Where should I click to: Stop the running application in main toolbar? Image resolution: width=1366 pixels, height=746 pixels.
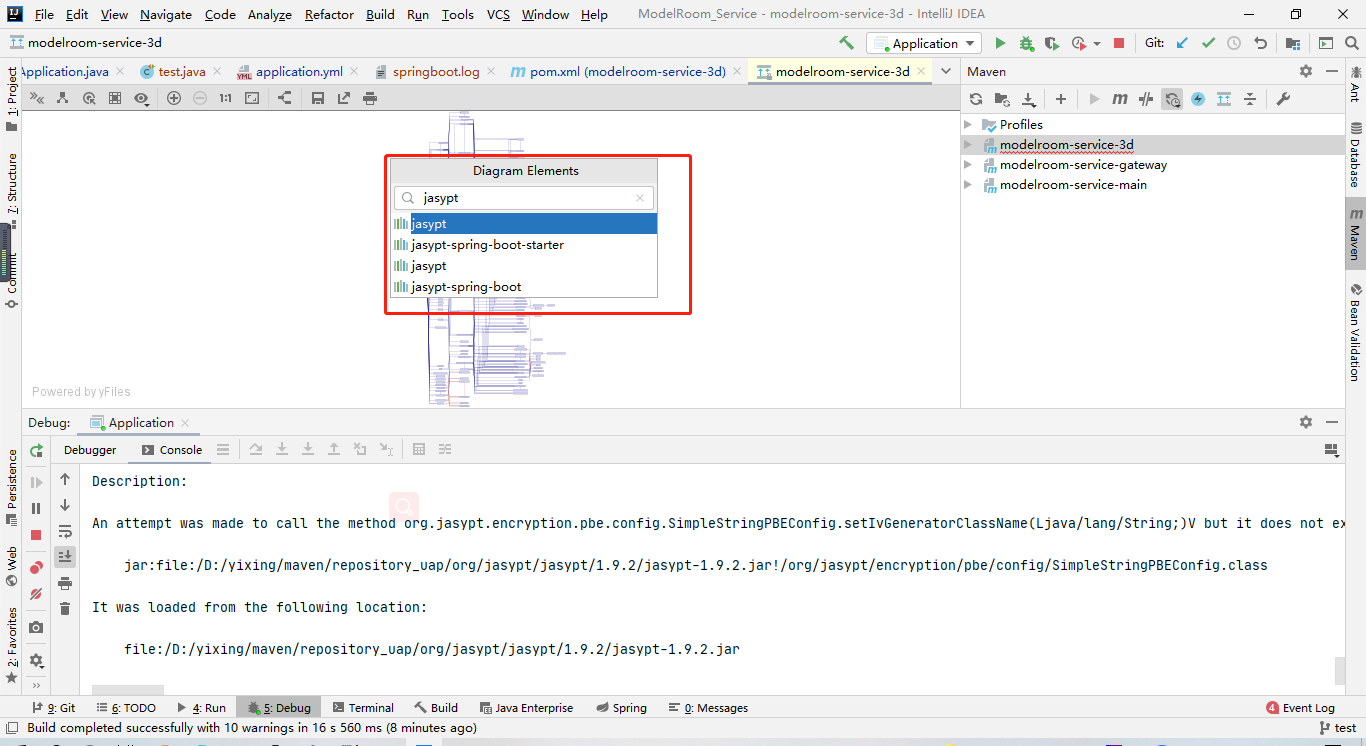point(1119,43)
